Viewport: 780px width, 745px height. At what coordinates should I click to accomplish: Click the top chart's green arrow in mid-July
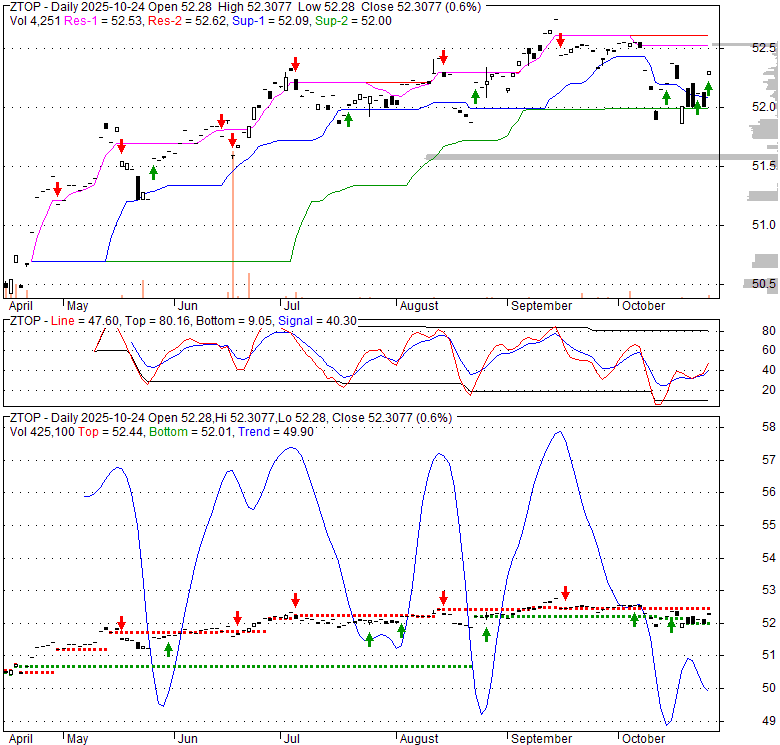pos(348,119)
